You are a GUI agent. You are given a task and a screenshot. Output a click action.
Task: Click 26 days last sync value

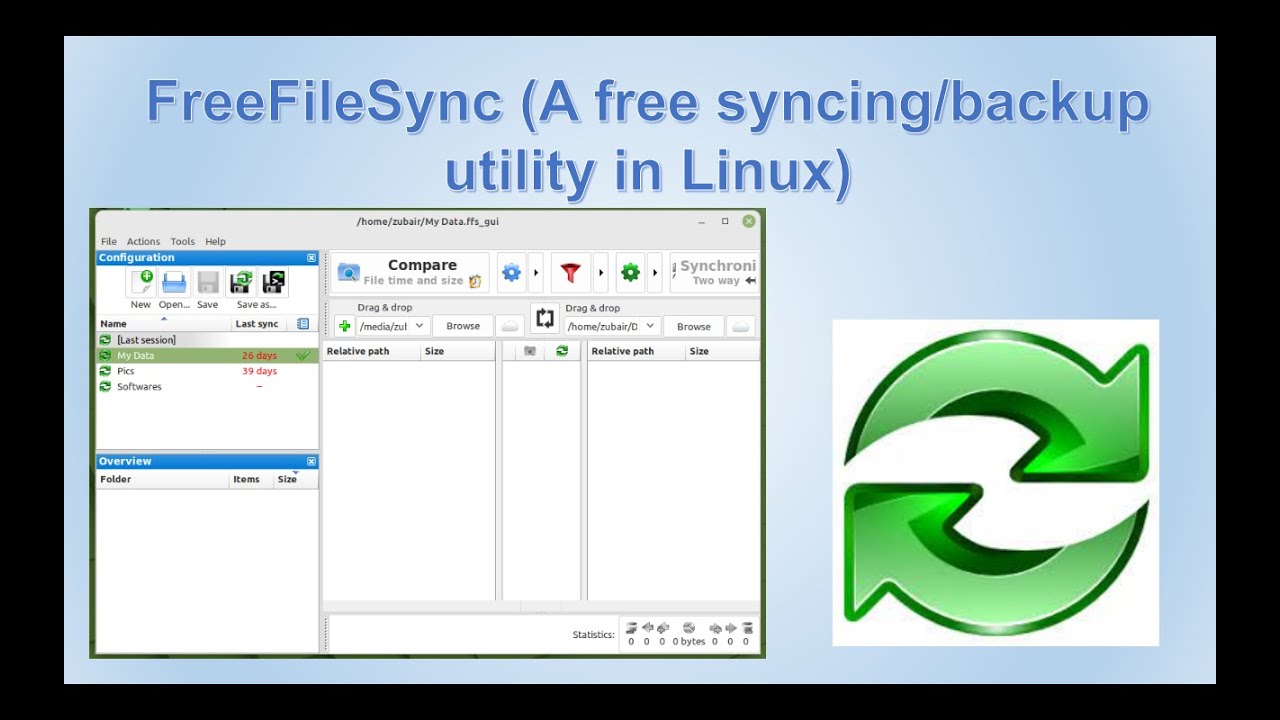tap(259, 355)
